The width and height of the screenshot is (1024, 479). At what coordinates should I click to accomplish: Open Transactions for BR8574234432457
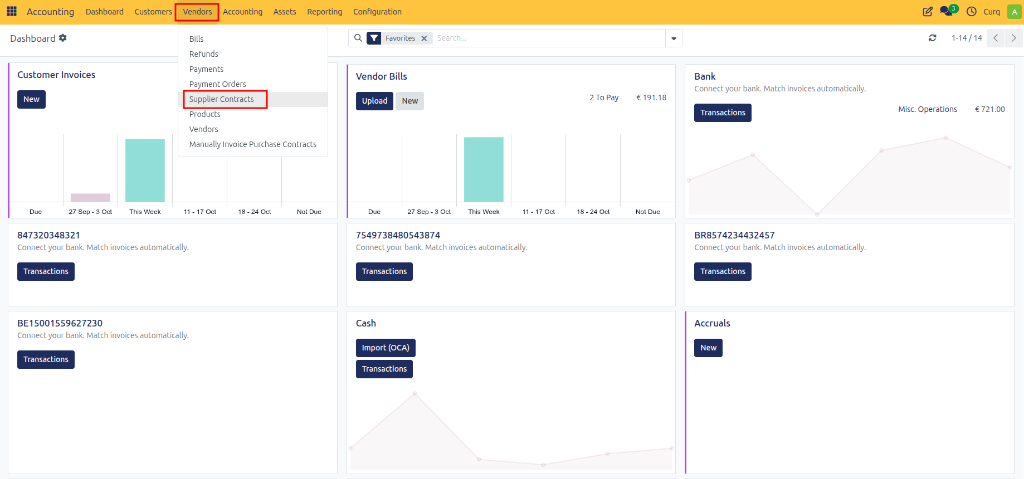(x=723, y=271)
